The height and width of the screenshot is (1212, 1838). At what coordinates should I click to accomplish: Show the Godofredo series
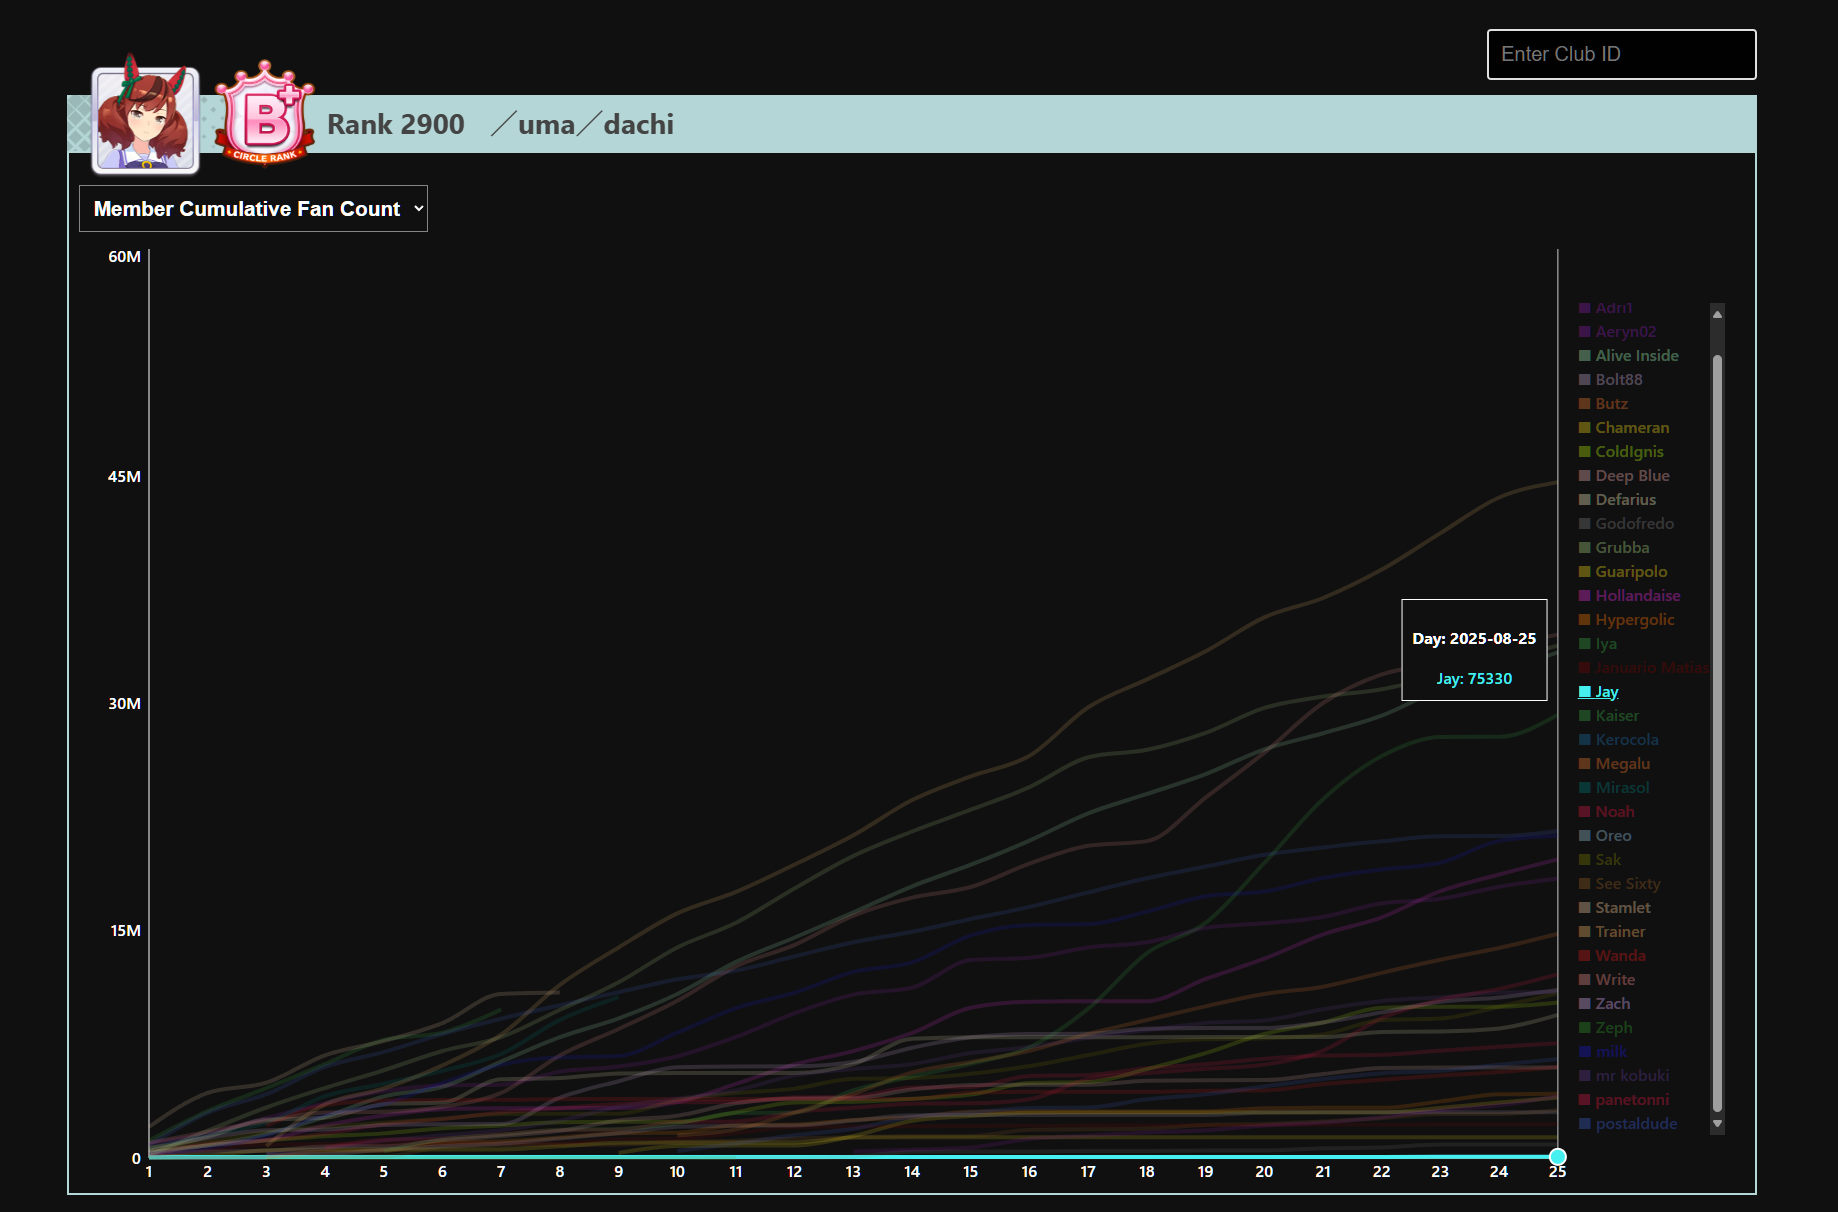pos(1626,524)
